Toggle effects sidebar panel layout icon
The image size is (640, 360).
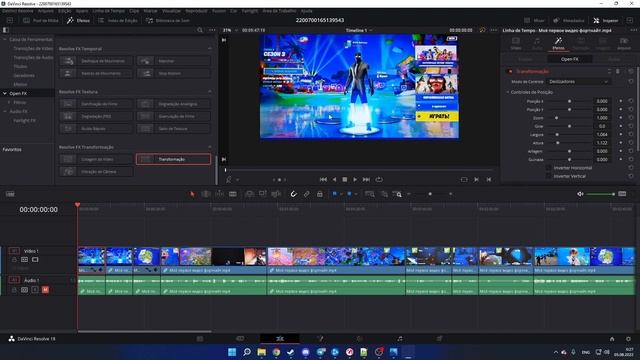[x=6, y=30]
